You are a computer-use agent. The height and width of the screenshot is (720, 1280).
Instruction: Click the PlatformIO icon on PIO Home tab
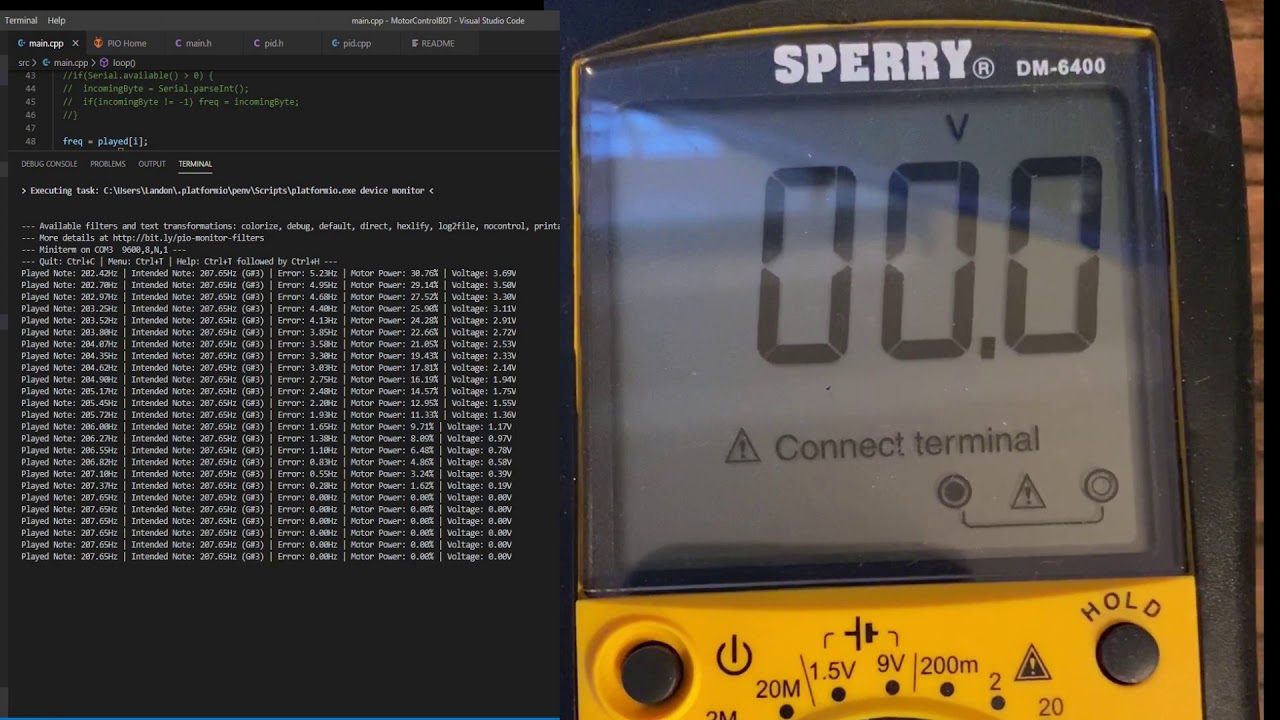tap(98, 43)
